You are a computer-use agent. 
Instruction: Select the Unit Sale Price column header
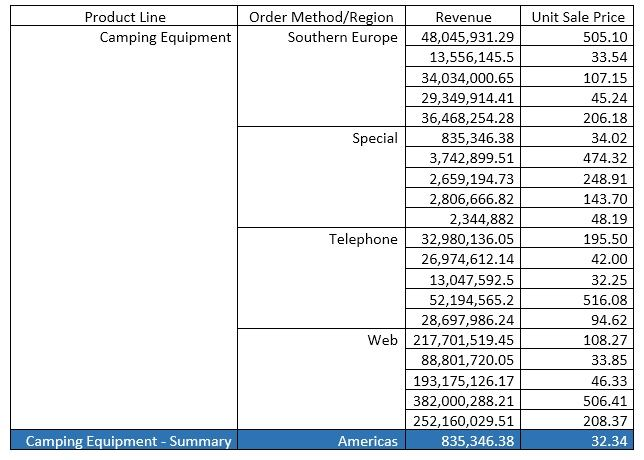click(579, 17)
